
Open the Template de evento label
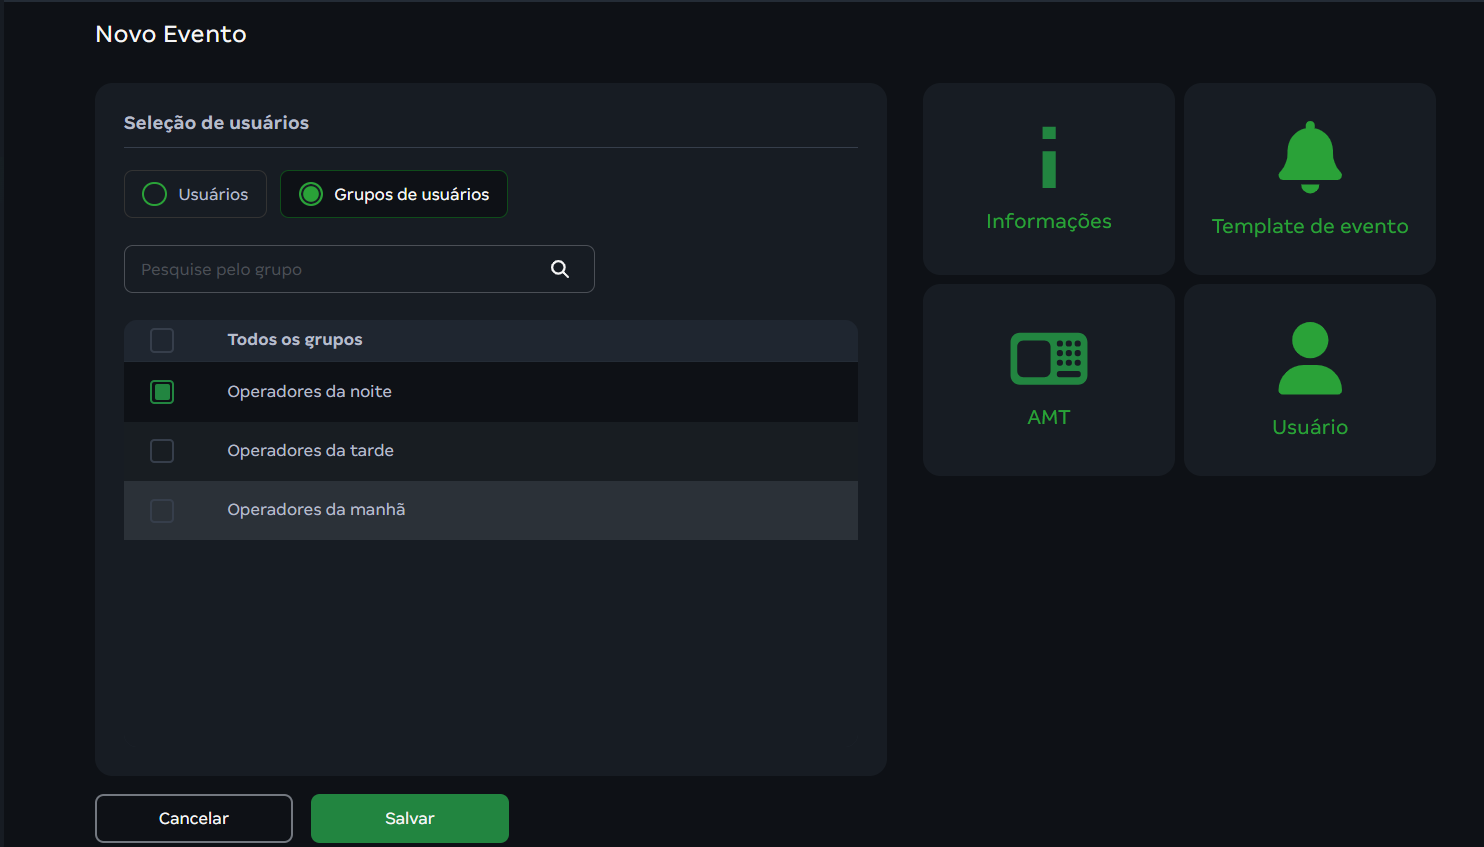(1309, 226)
